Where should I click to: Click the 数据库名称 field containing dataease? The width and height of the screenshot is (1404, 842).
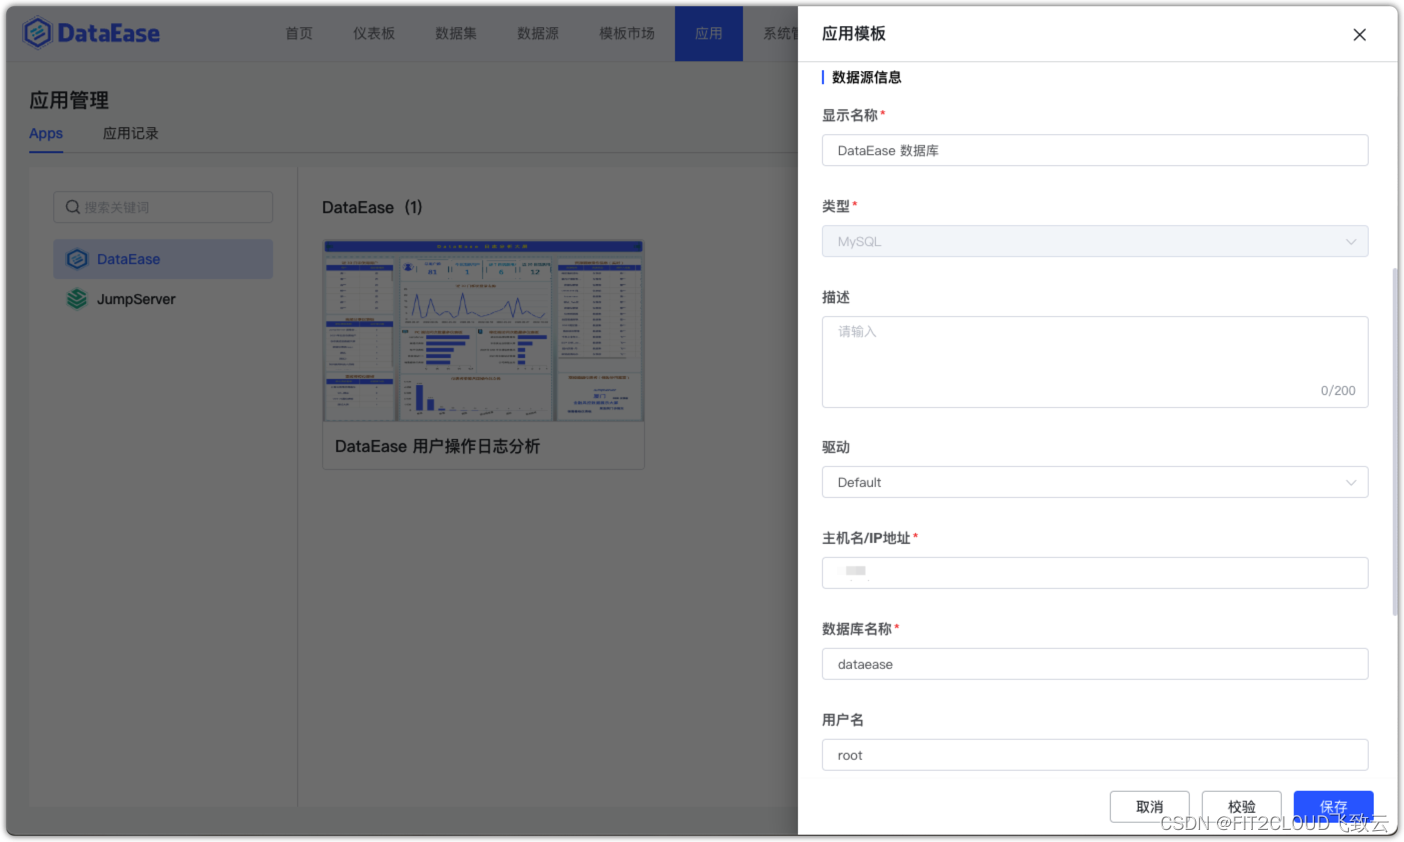[1094, 664]
